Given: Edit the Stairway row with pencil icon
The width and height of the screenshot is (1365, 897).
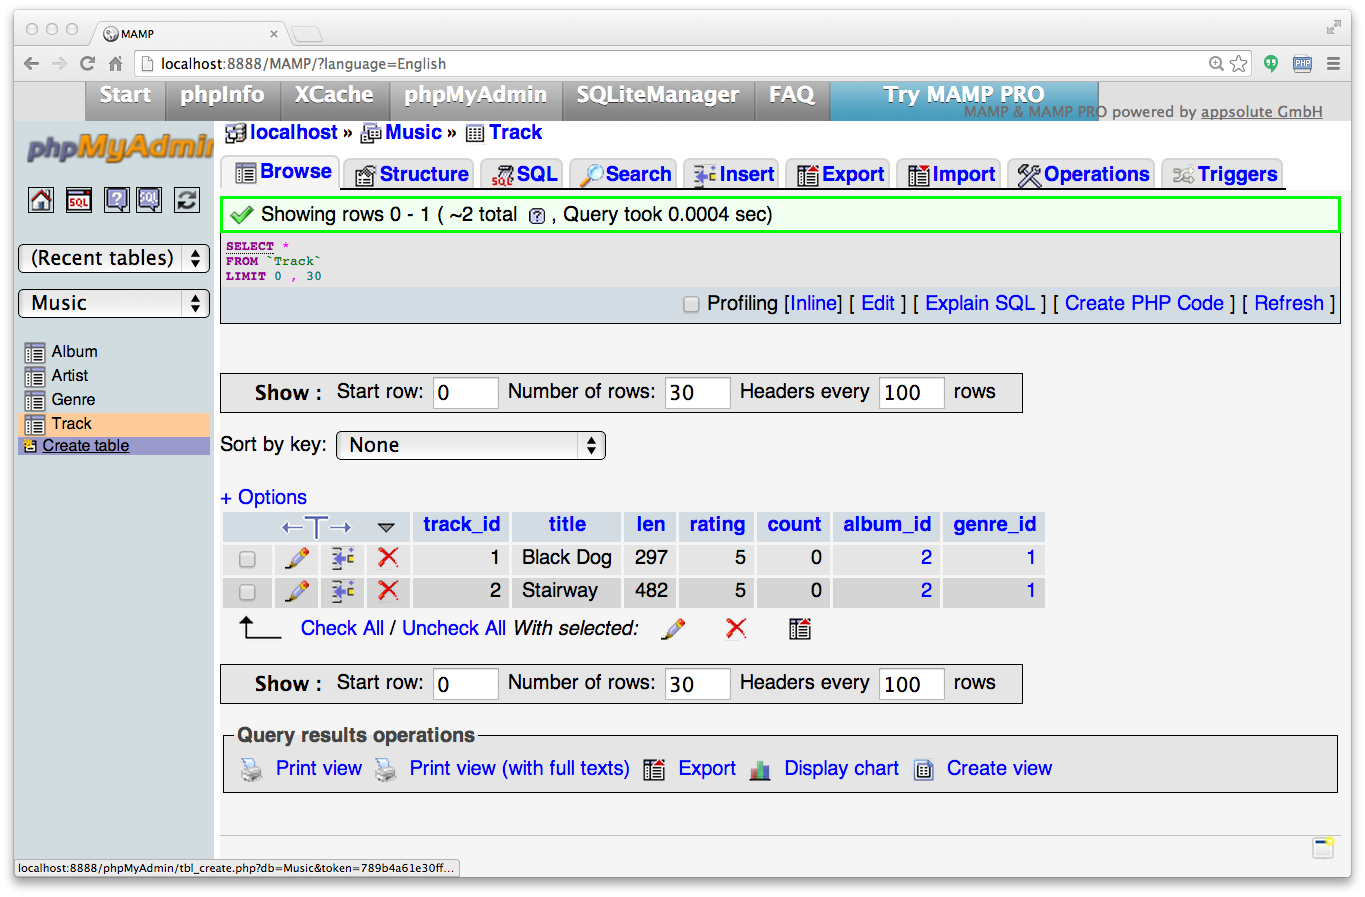Looking at the screenshot, I should click(297, 591).
